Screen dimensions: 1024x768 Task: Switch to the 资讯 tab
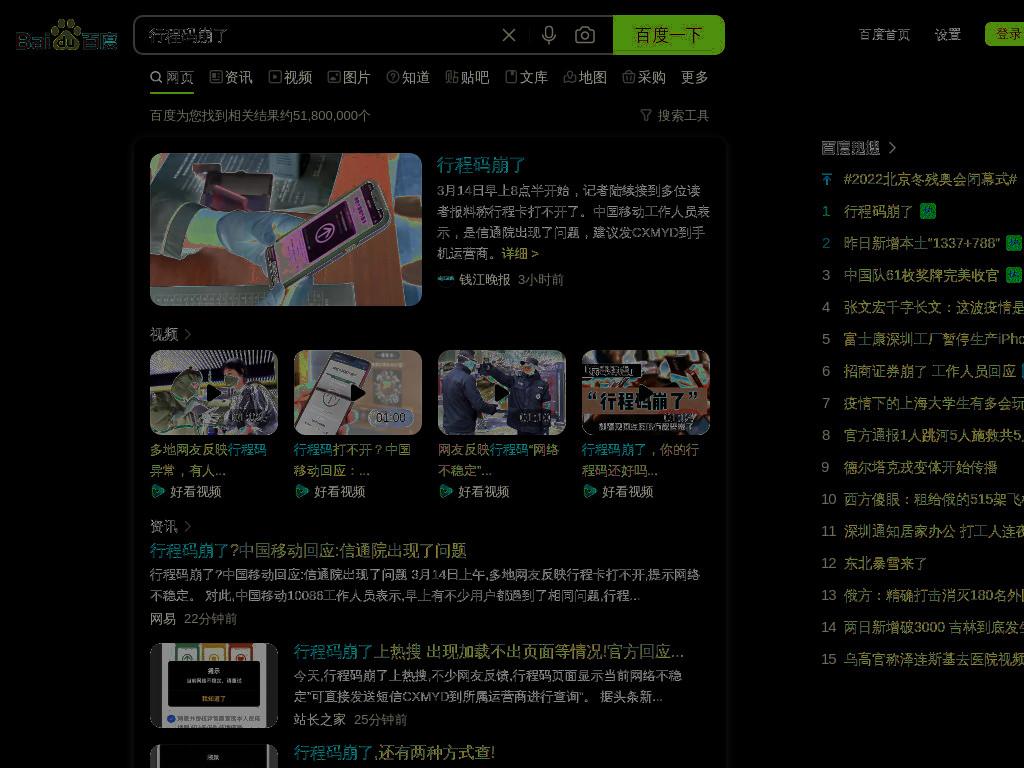[231, 78]
